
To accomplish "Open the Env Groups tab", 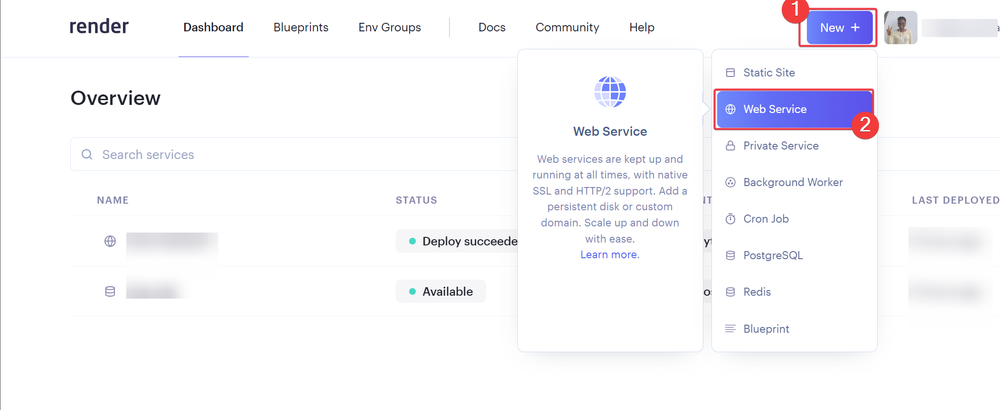I will point(390,27).
